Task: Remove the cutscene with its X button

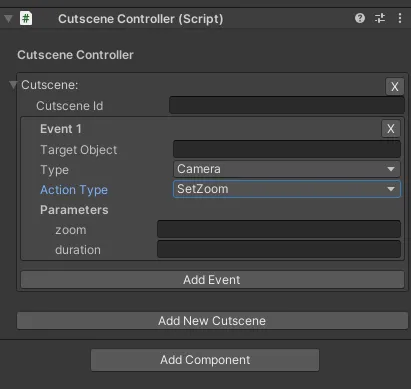Action: [x=395, y=87]
